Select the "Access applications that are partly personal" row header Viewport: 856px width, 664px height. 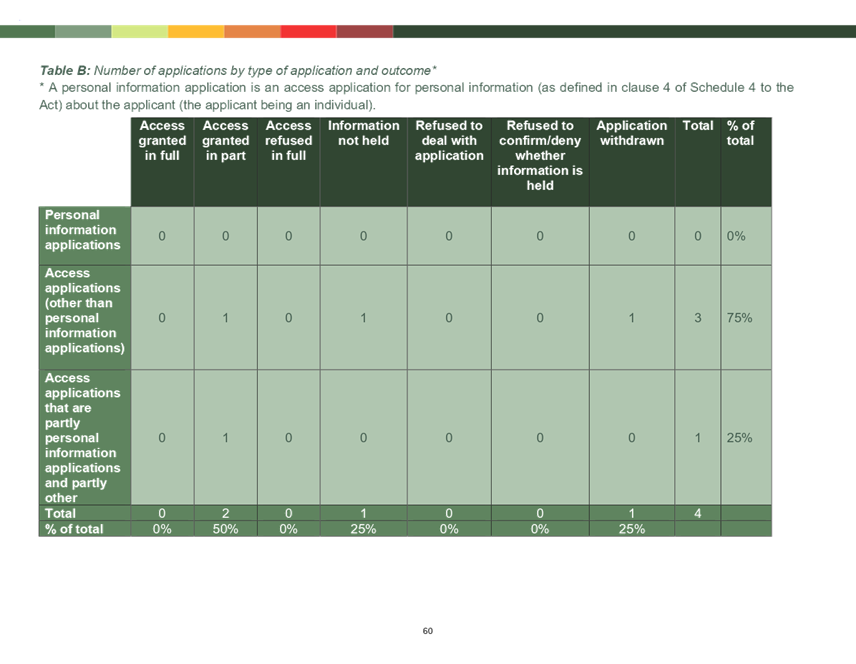tap(85, 437)
